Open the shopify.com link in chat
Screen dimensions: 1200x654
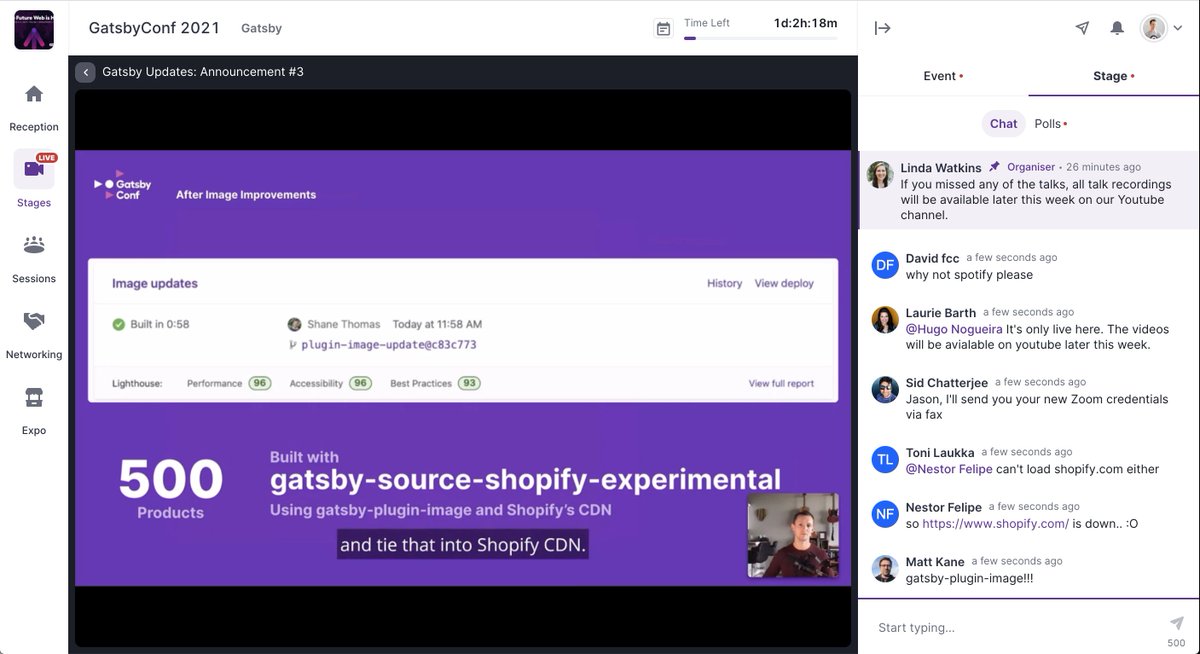click(x=995, y=523)
